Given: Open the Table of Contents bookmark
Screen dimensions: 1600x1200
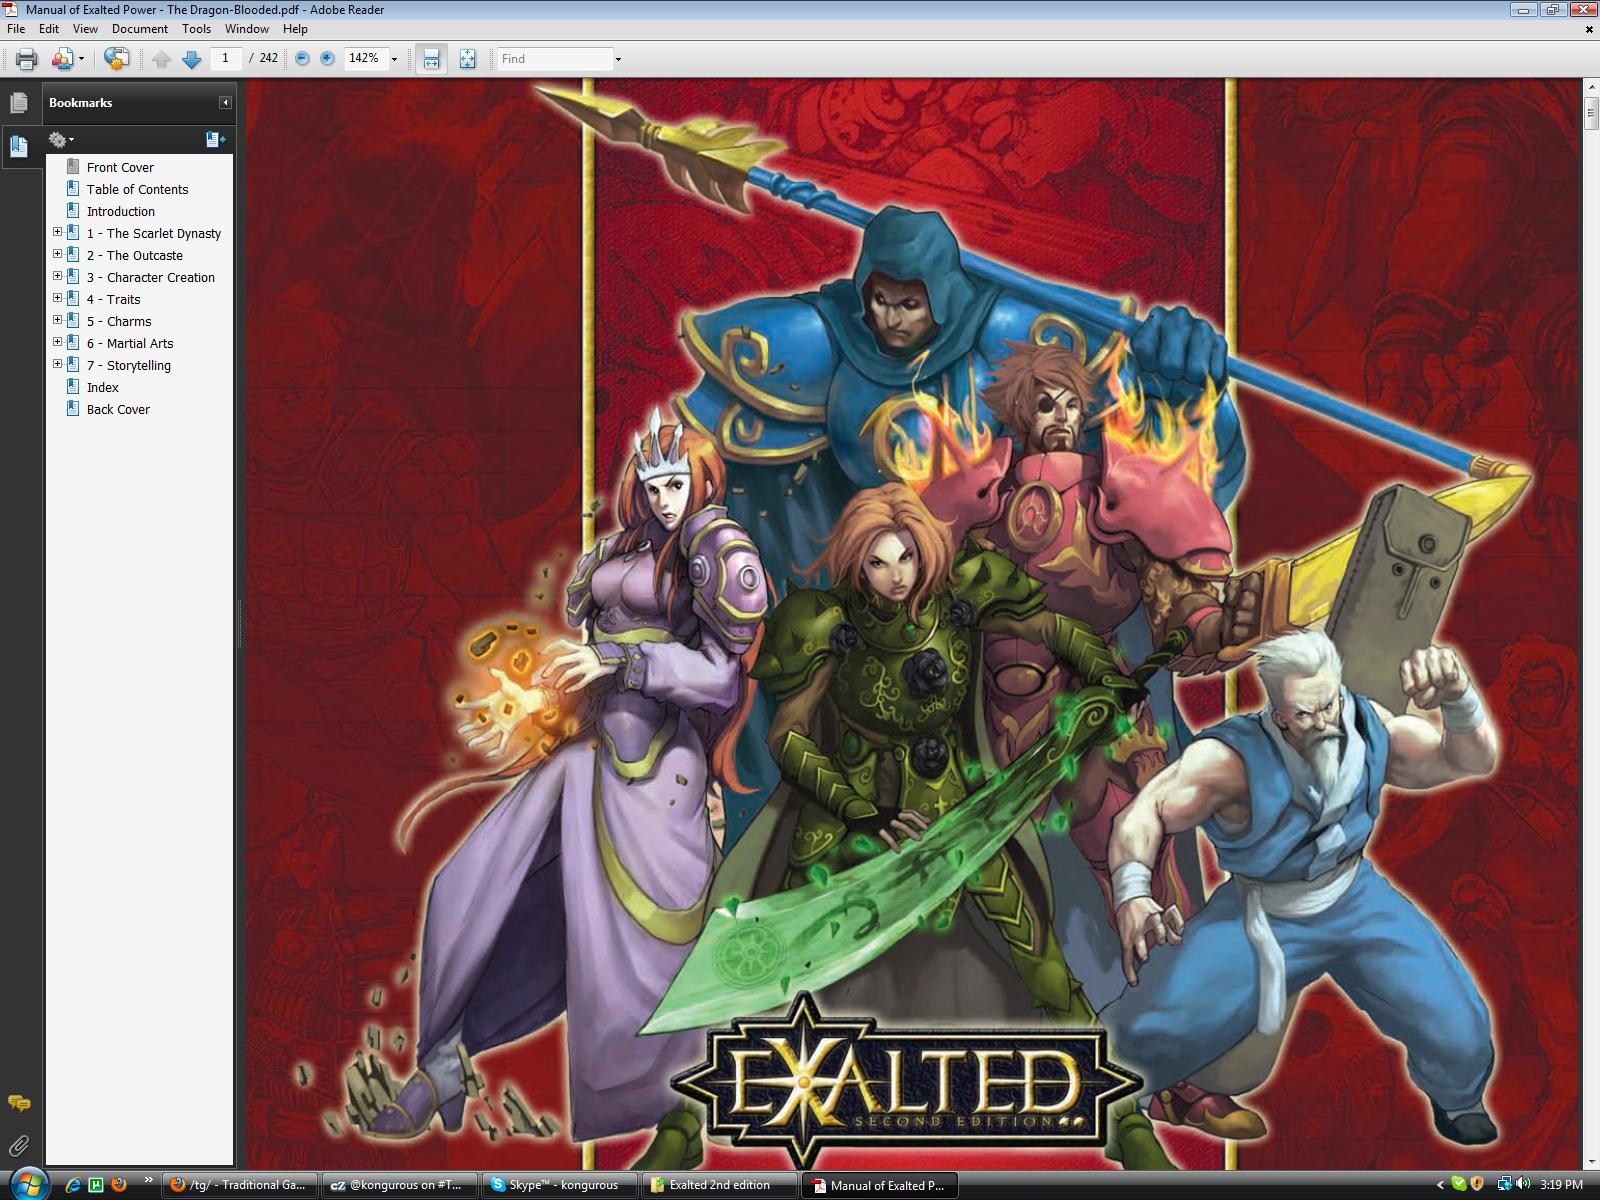Looking at the screenshot, I should 137,189.
